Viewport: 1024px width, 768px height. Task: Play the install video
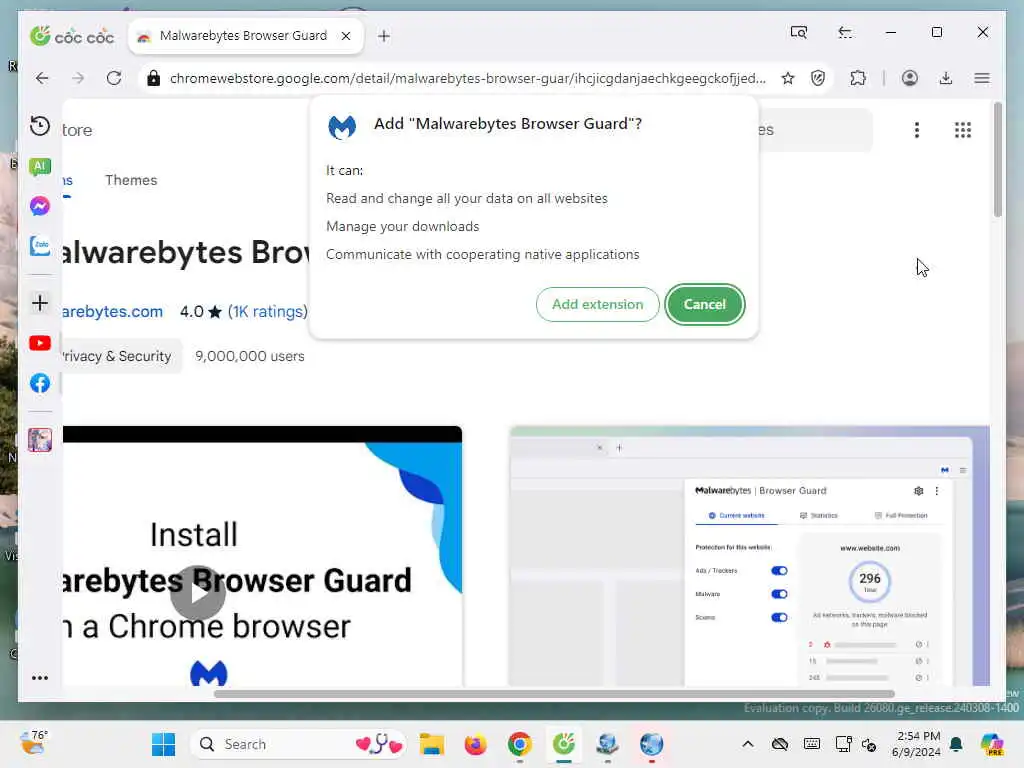coord(197,592)
